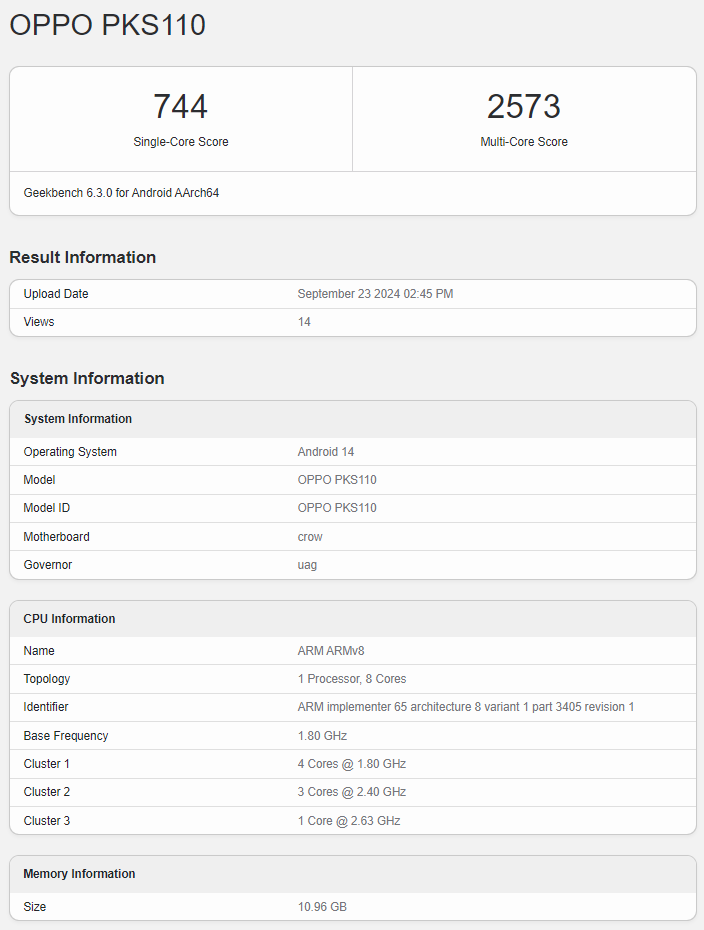Screen dimensions: 704x930
Task: Select the Single-Core Score value 744
Action: coord(180,106)
